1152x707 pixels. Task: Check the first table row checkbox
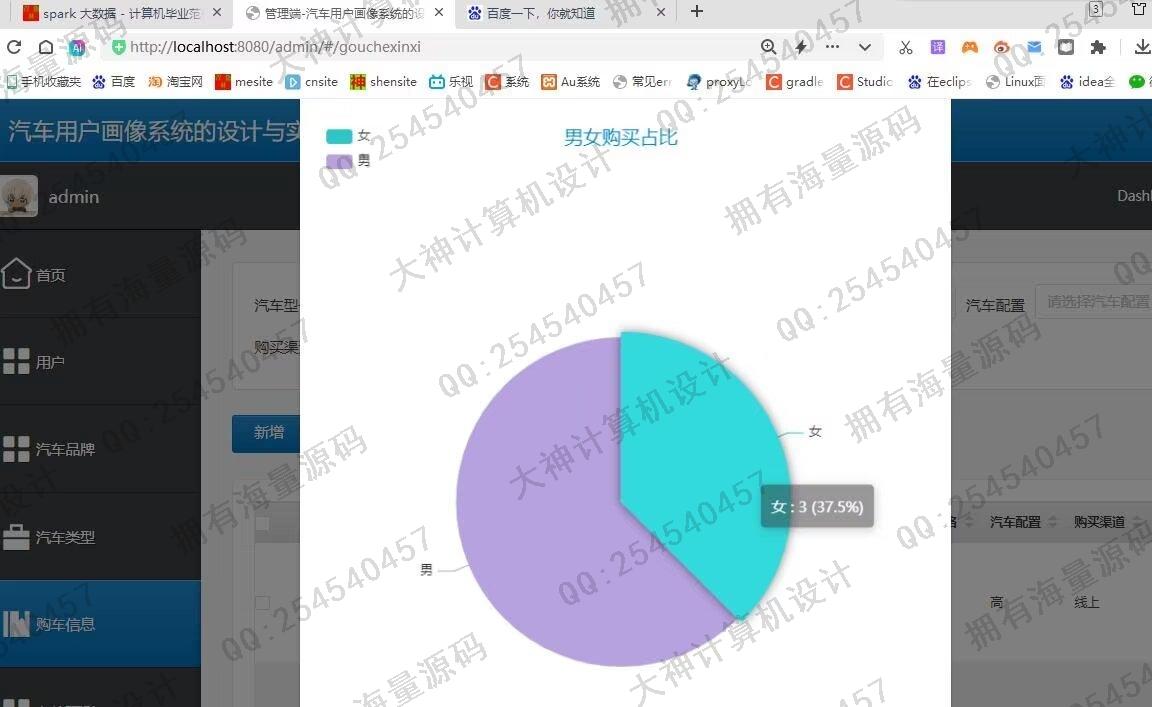[x=262, y=602]
